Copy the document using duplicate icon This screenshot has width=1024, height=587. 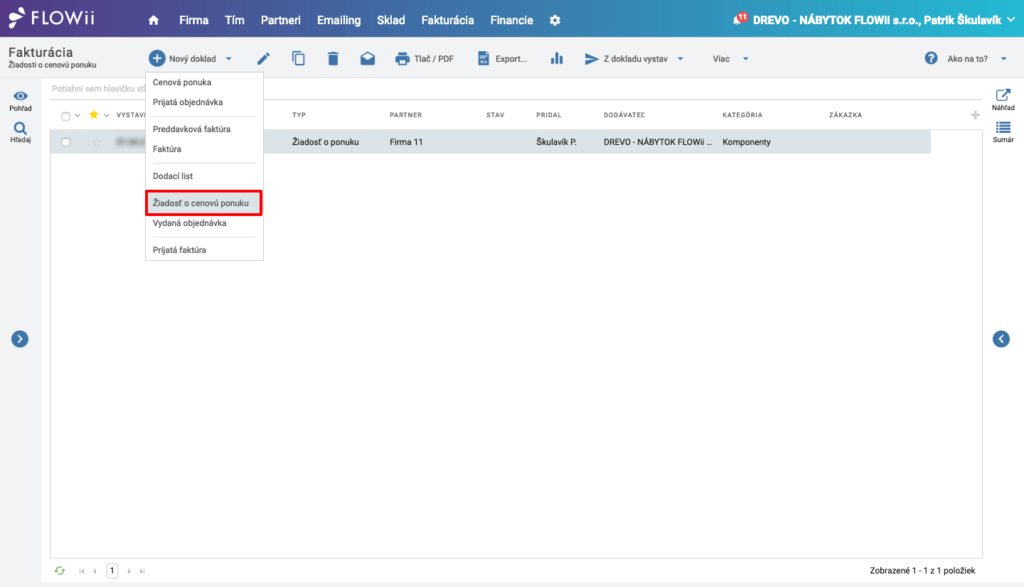click(298, 59)
